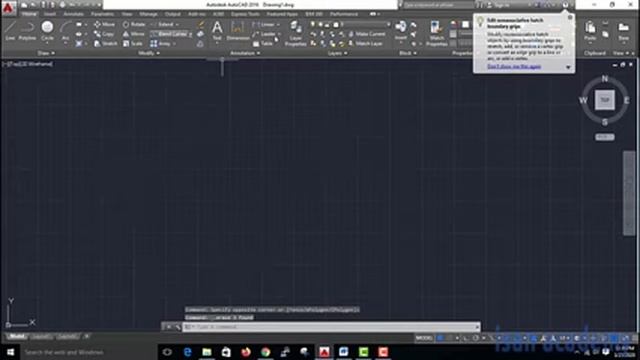The image size is (640, 360).
Task: Open Chrome from the taskbar
Action: [x=266, y=352]
